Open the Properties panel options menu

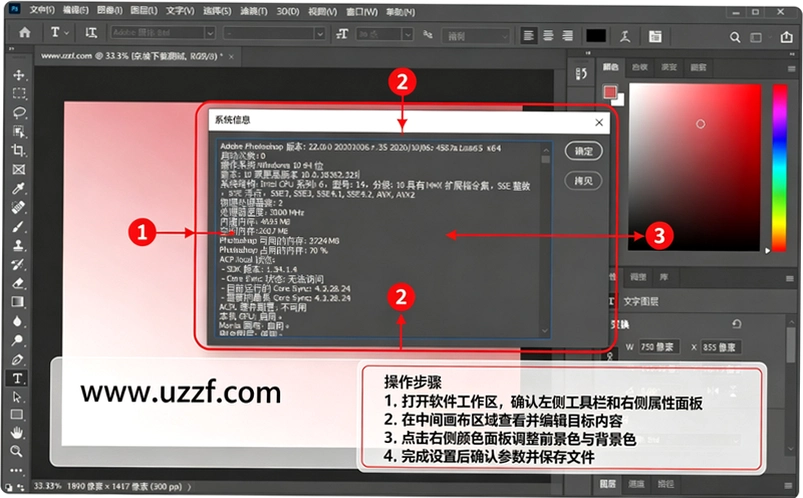click(789, 278)
